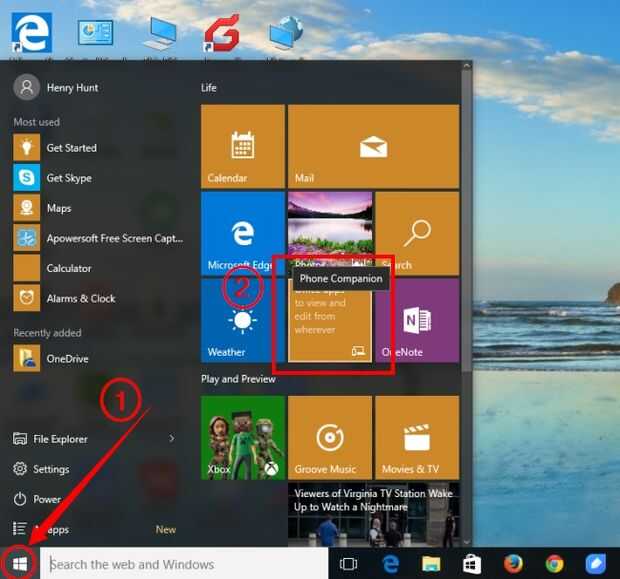Click the Control Panel desktop icon

point(95,32)
